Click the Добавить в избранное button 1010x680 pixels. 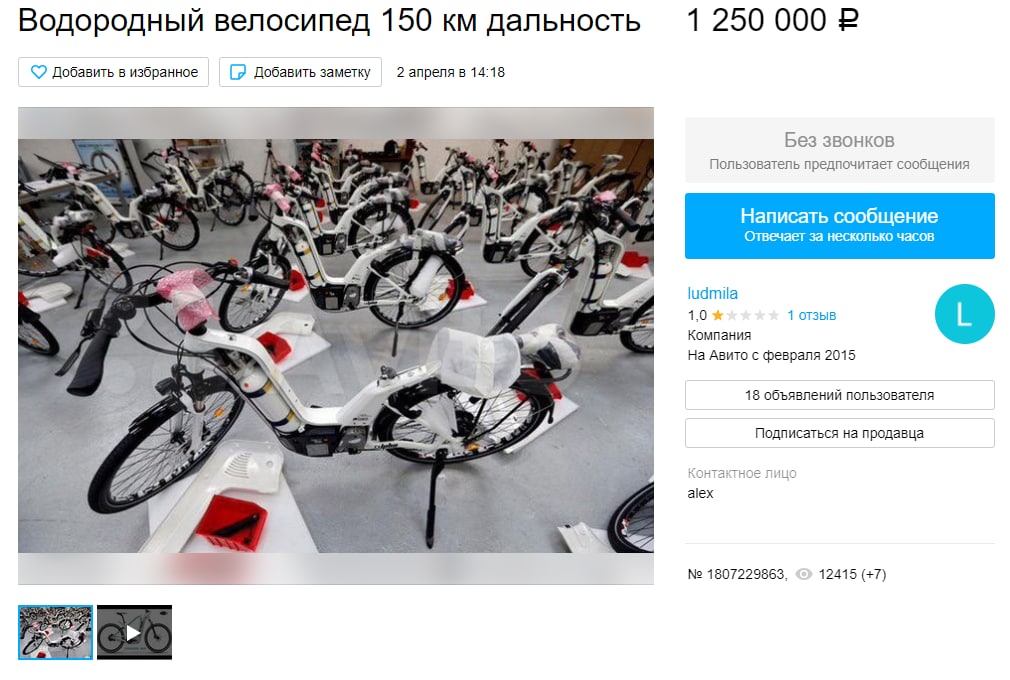coord(113,72)
